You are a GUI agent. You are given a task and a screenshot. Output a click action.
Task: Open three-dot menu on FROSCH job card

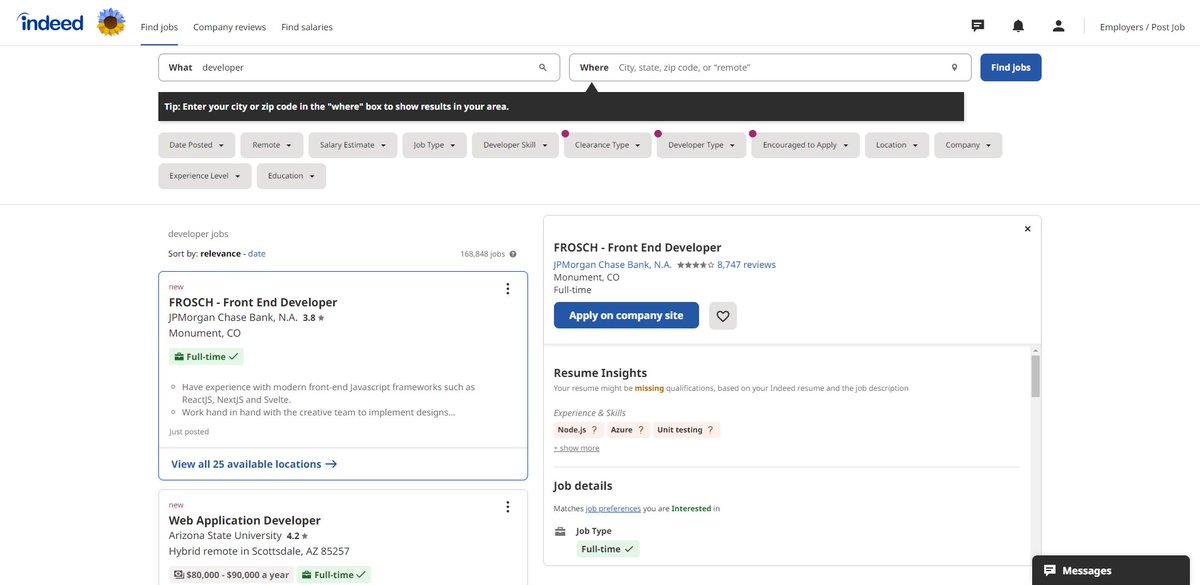point(507,289)
